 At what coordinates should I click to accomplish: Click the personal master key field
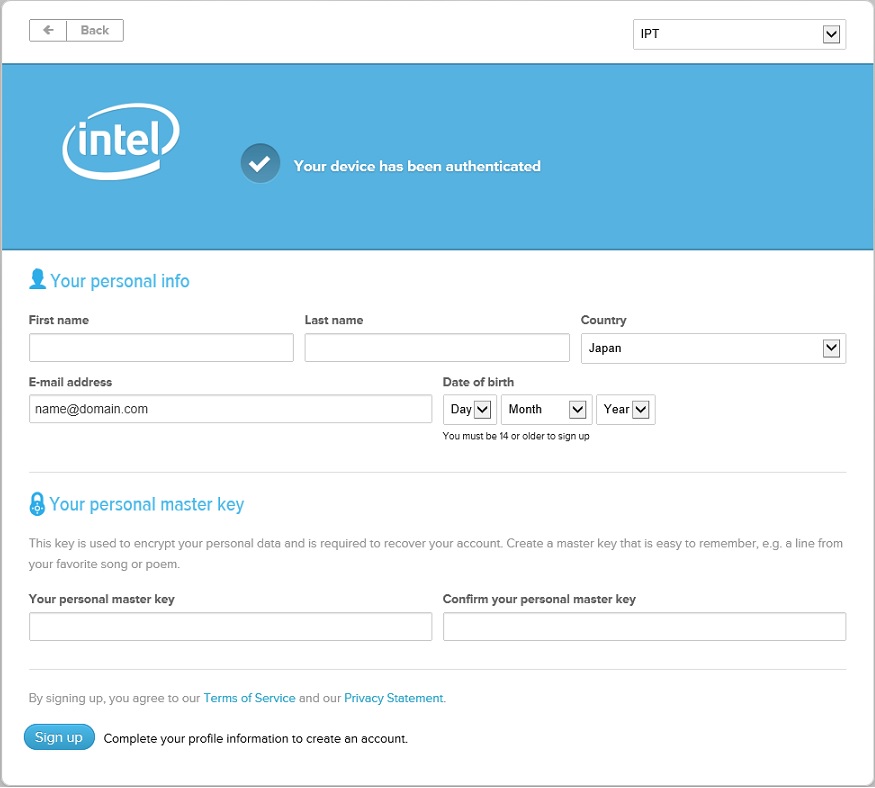tap(230, 627)
